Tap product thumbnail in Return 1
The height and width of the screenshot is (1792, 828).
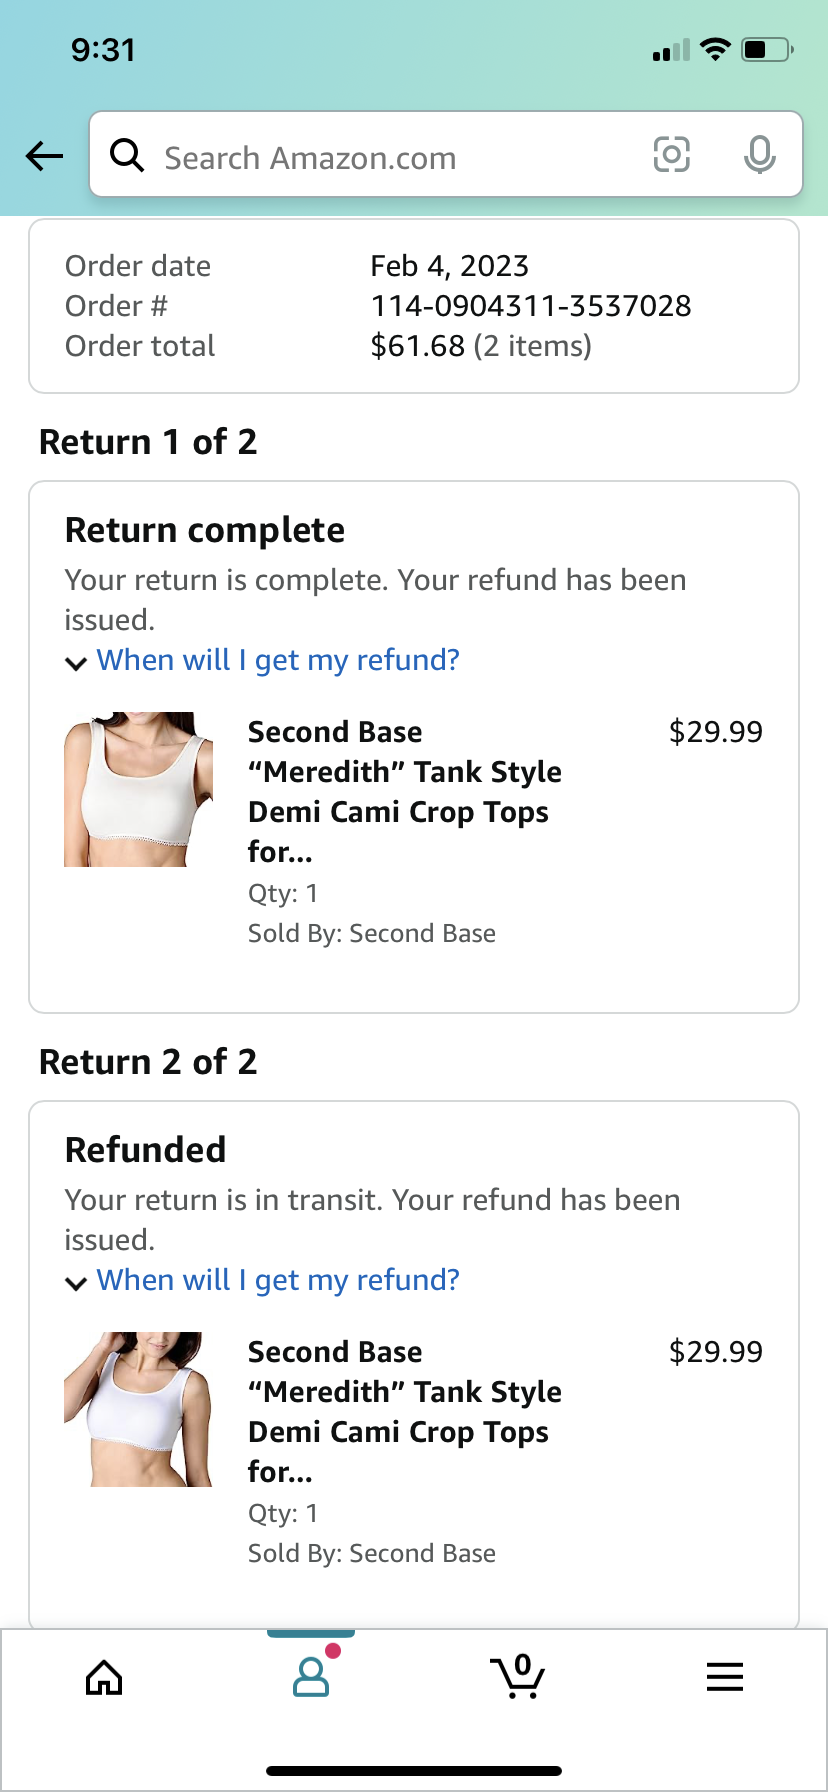point(138,789)
